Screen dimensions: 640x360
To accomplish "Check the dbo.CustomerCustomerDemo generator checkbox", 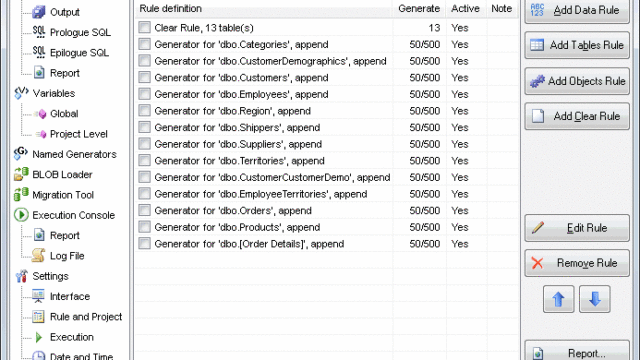I will pos(144,177).
